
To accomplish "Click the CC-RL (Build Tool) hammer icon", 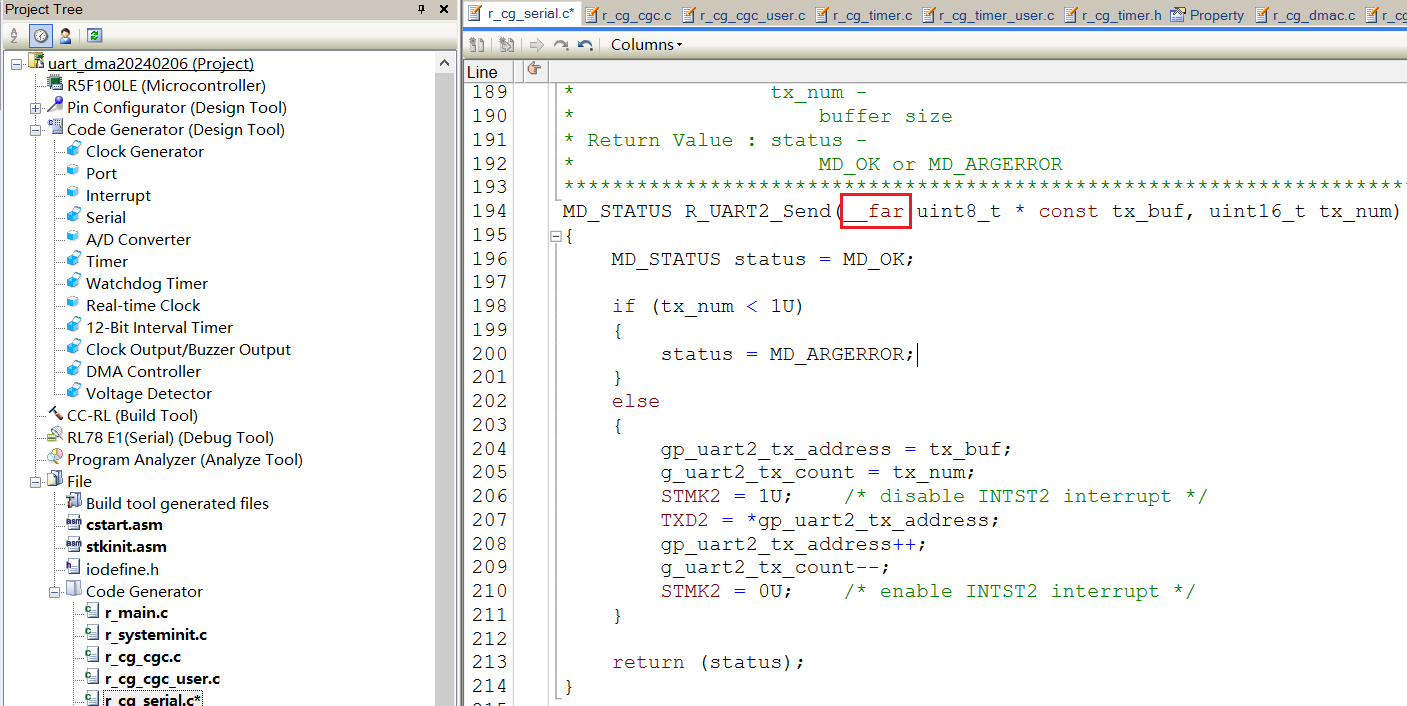I will tap(56, 414).
